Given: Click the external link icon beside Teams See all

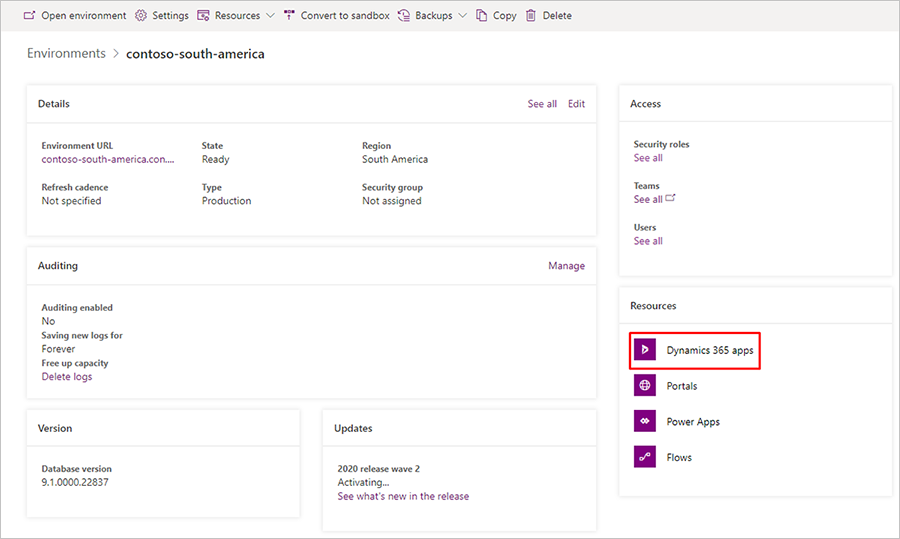Looking at the screenshot, I should coord(670,198).
